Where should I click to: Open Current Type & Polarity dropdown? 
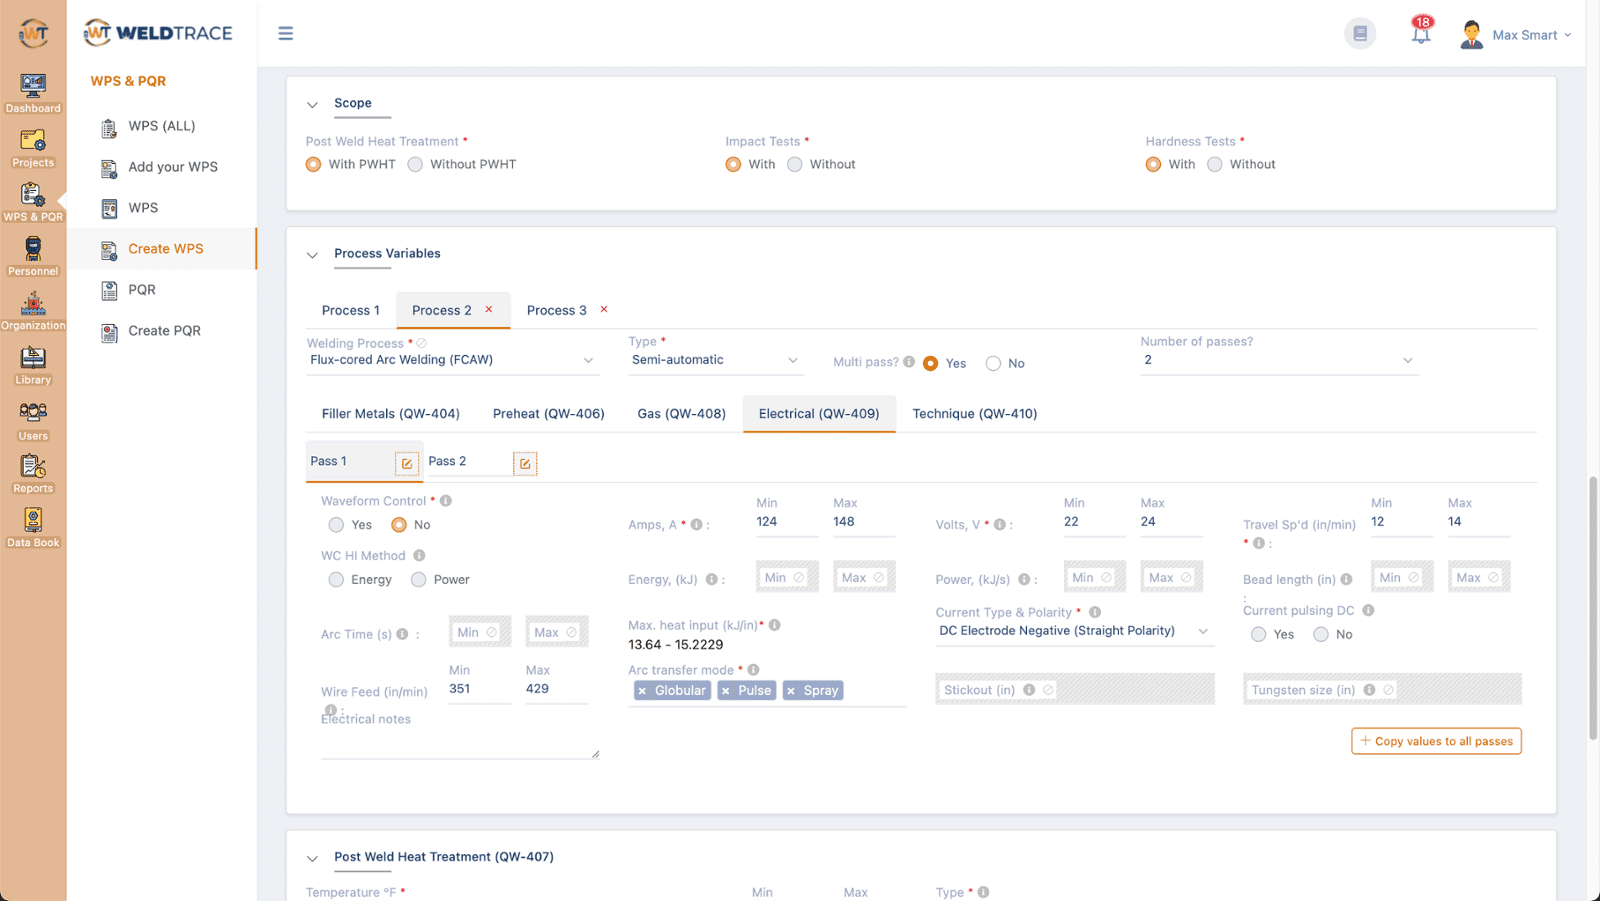[x=1074, y=631]
